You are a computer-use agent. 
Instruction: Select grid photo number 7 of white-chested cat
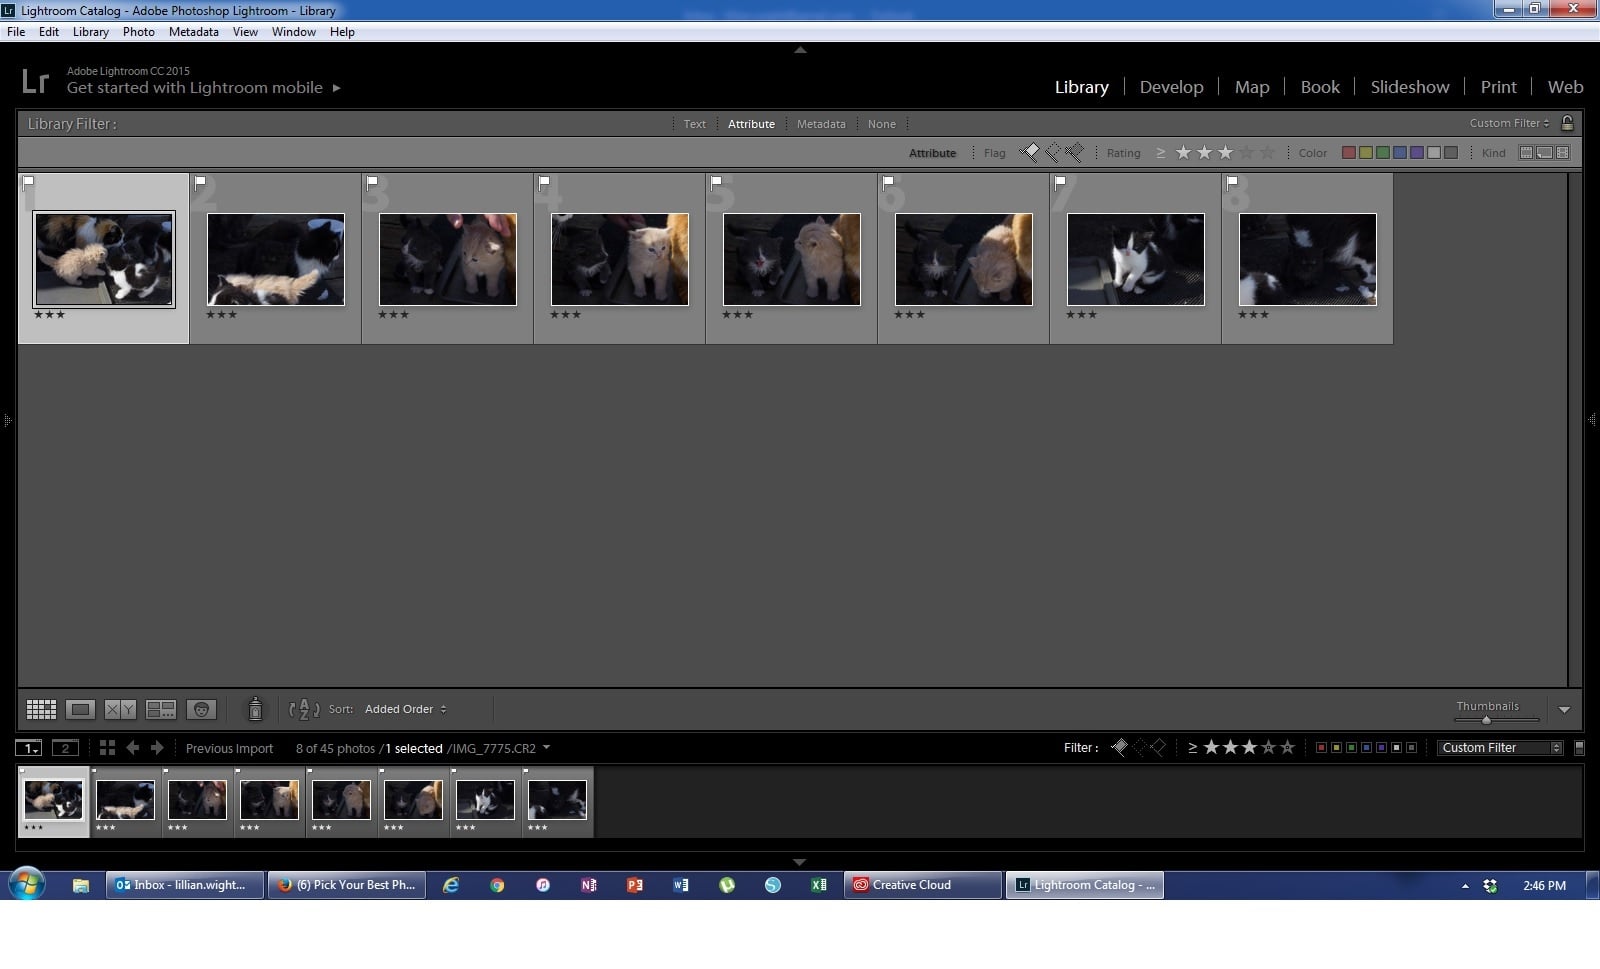tap(1136, 259)
